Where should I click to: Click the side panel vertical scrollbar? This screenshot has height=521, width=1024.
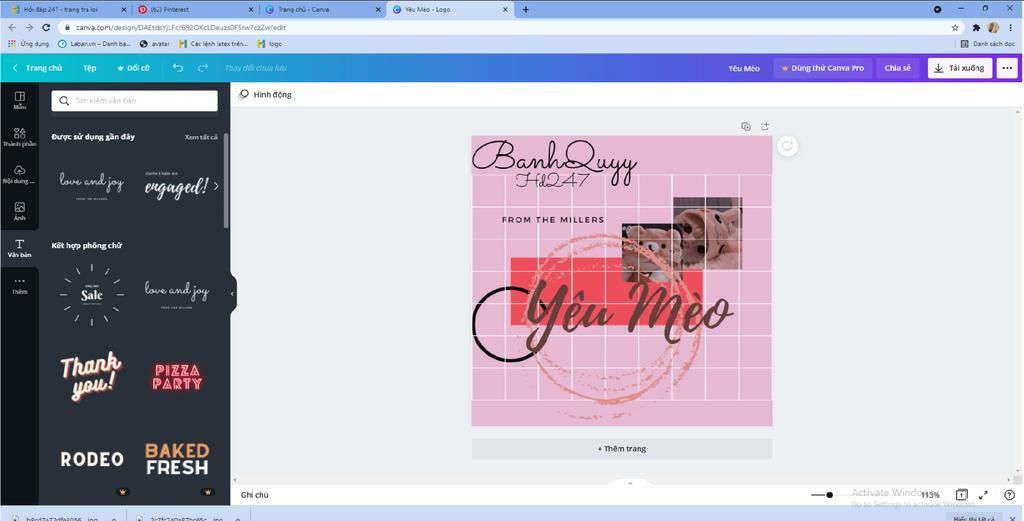(x=226, y=181)
